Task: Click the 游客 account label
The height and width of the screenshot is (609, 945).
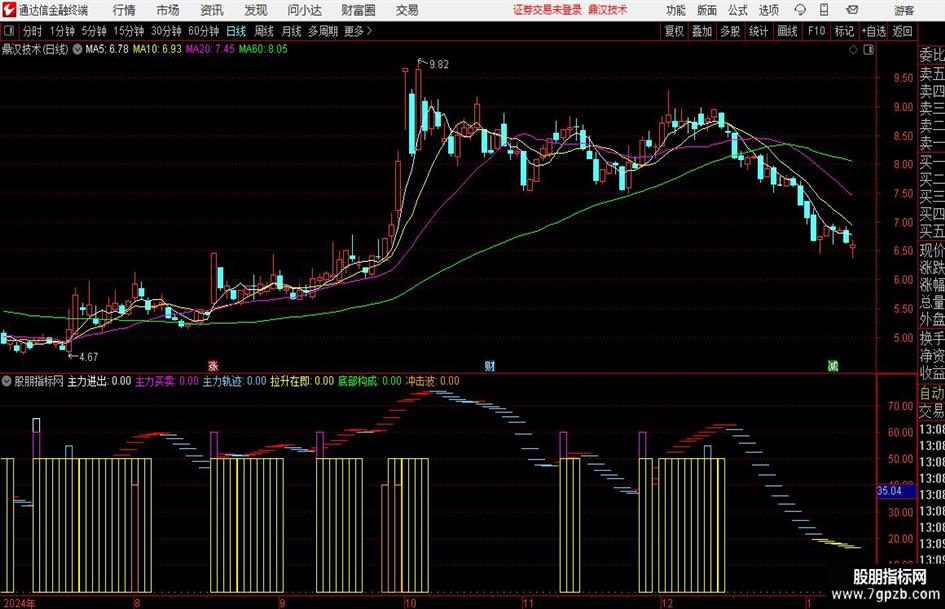Action: coord(903,10)
